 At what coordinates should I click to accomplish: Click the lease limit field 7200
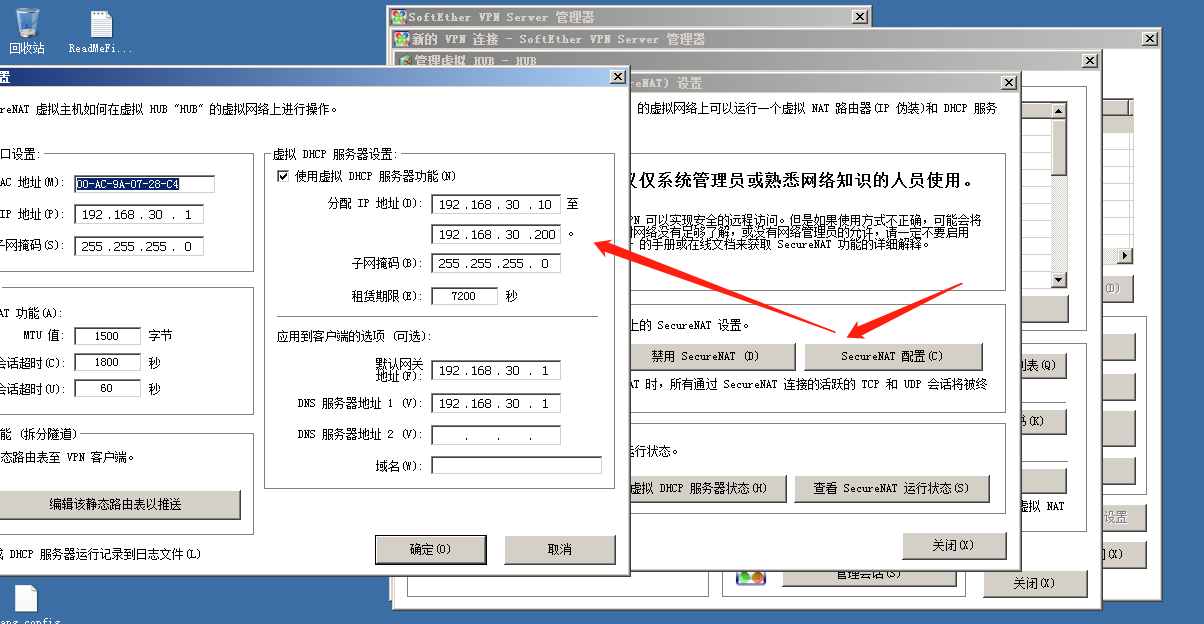(465, 296)
